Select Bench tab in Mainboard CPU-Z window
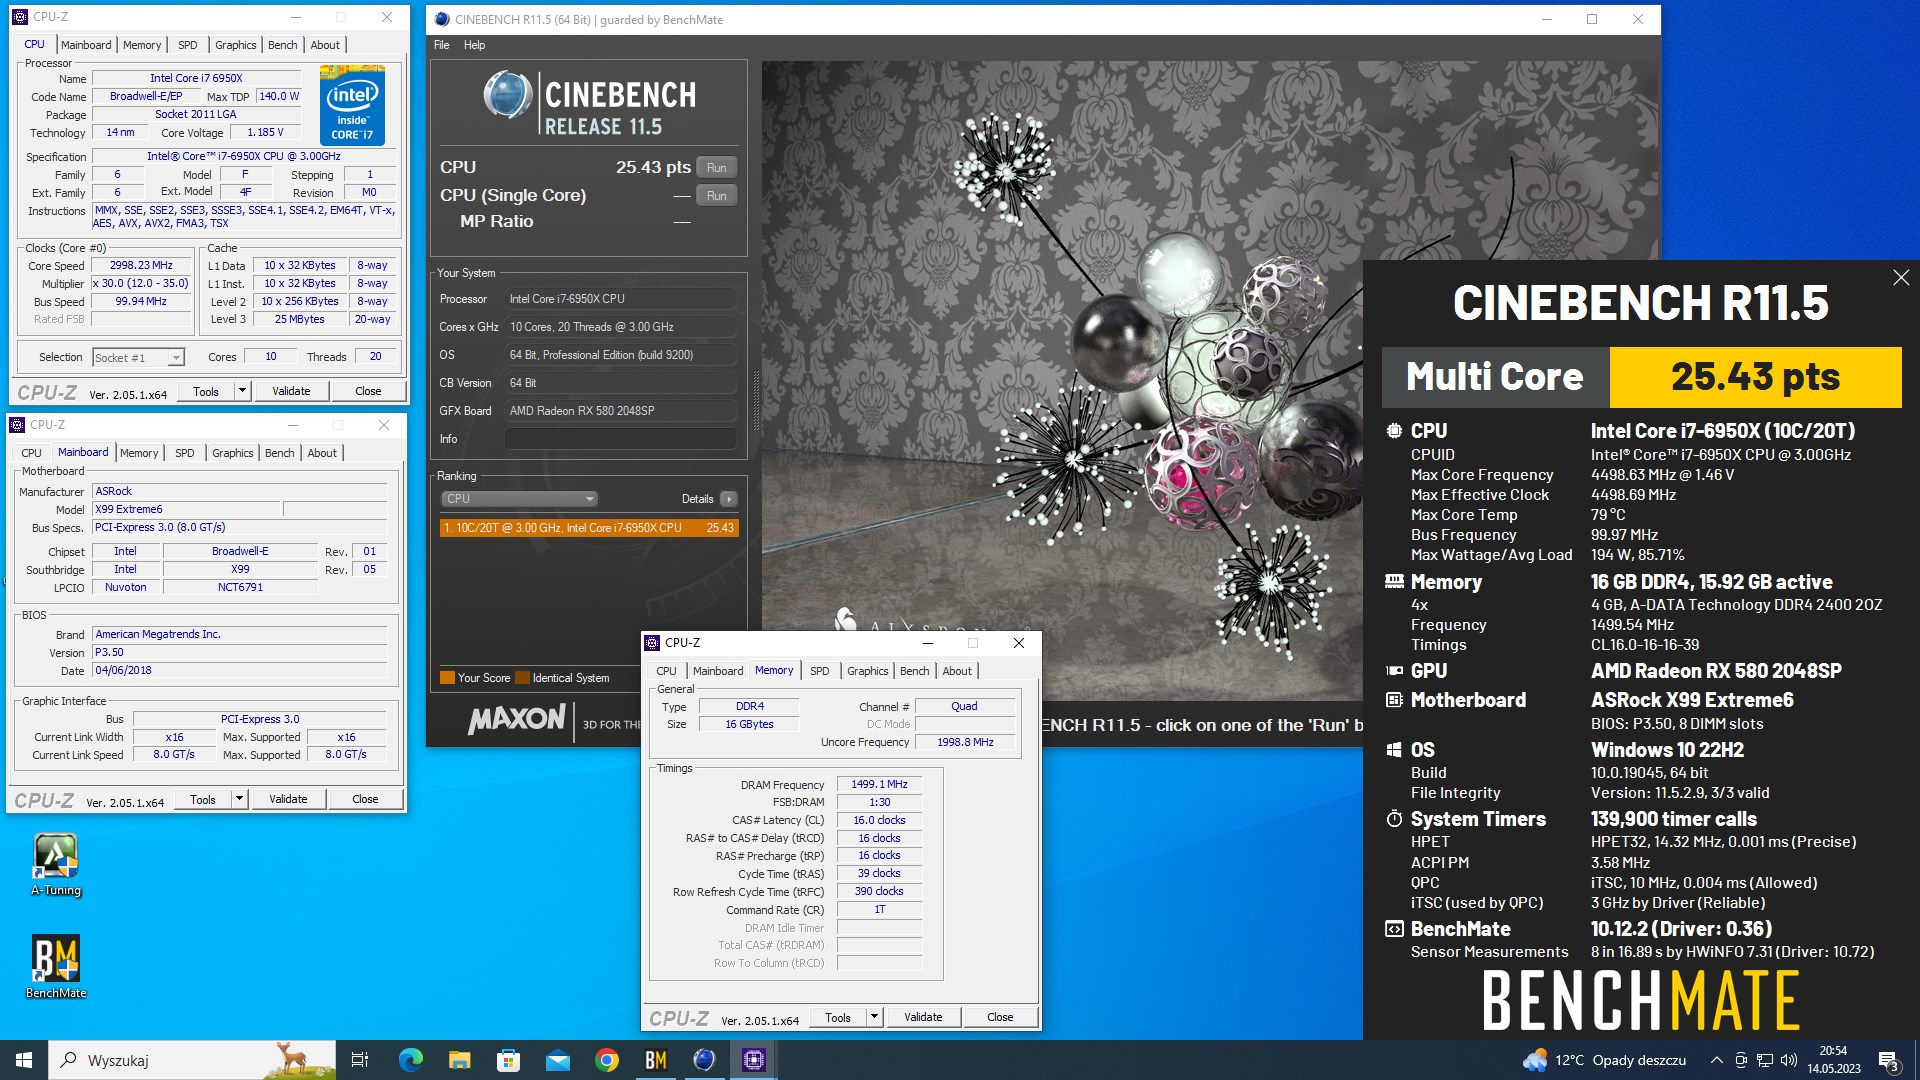1920x1080 pixels. tap(280, 453)
